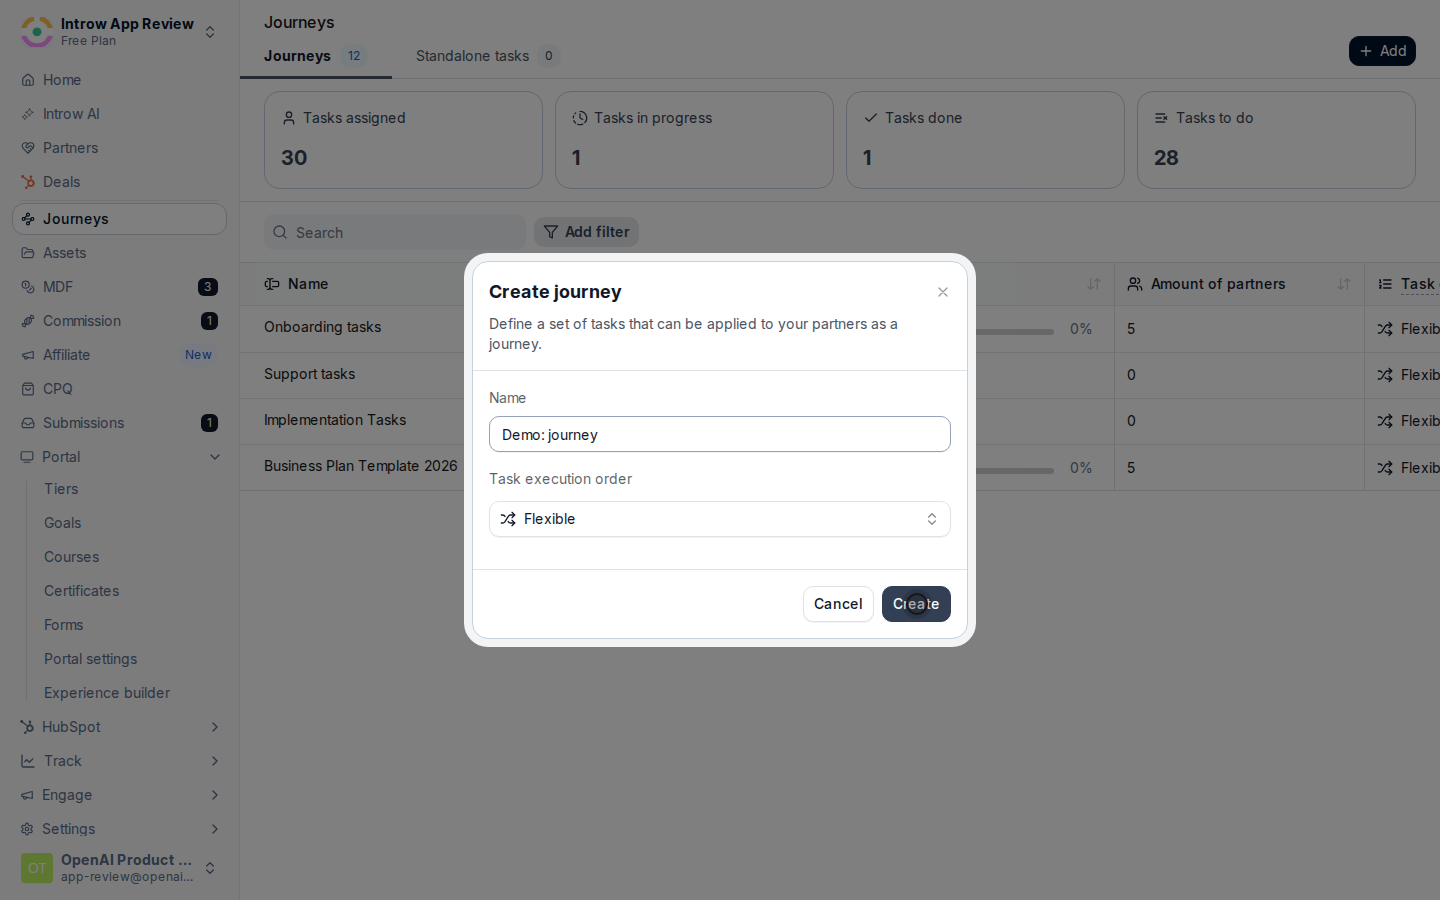Click the Submissions inbox icon
1440x900 pixels.
28,423
